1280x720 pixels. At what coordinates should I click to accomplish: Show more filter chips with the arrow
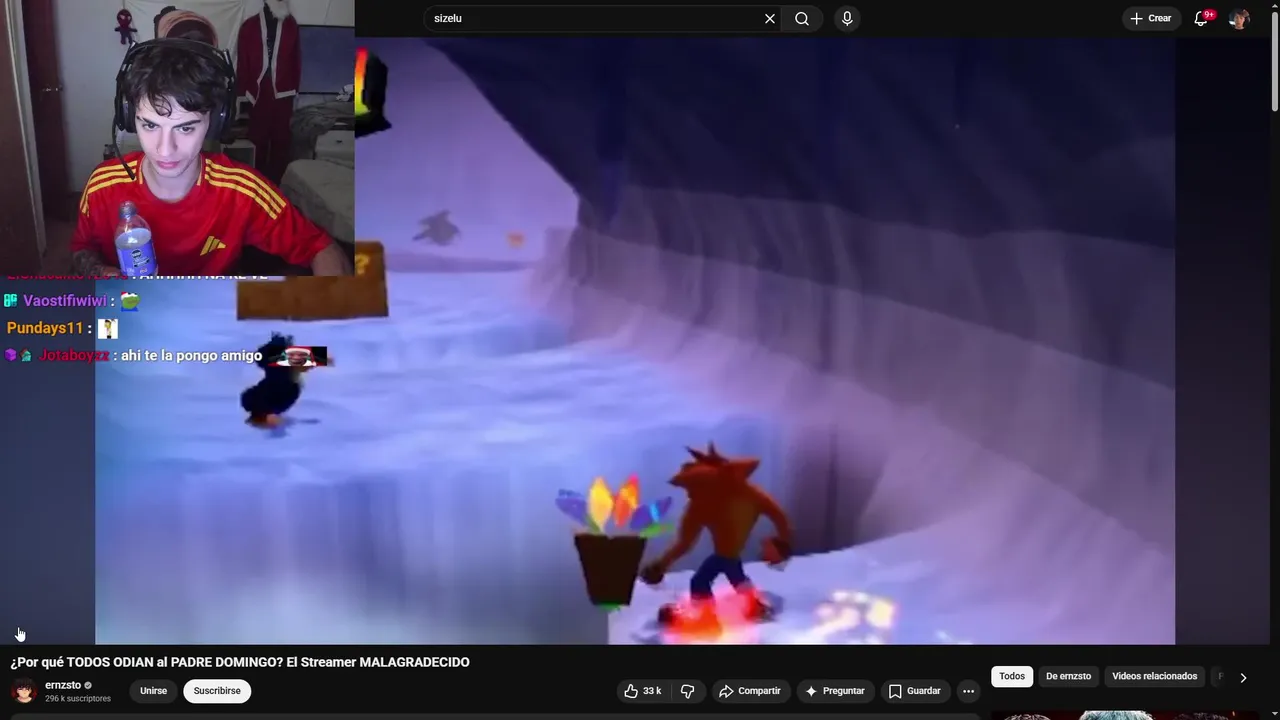[x=1243, y=677]
